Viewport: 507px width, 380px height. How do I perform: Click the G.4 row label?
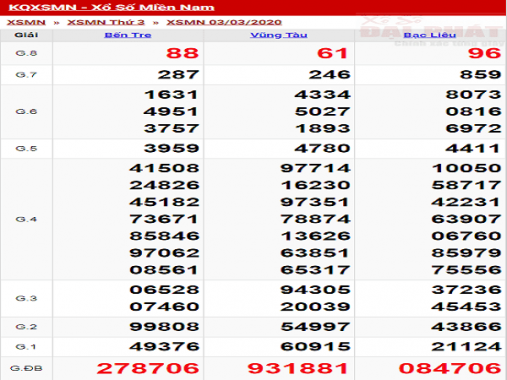[x=26, y=219]
